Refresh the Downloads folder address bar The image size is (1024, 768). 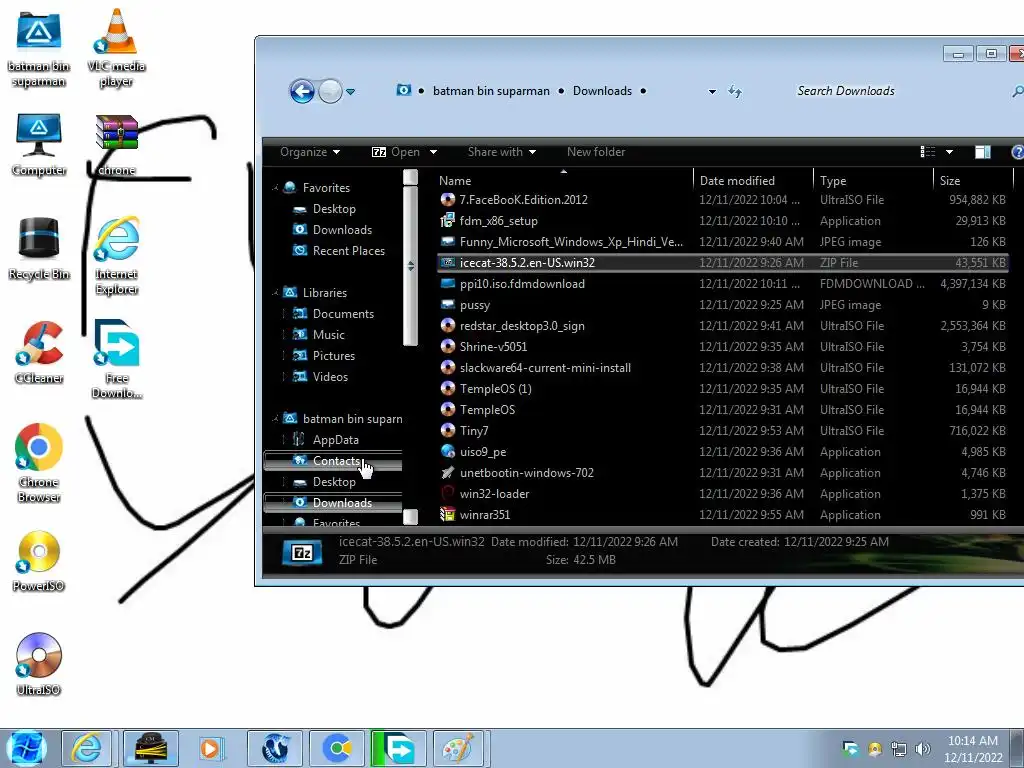tap(735, 91)
